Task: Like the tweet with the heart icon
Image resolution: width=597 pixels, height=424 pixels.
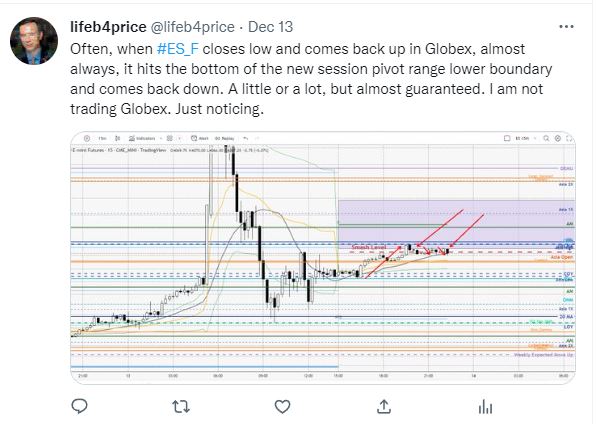Action: 282,406
